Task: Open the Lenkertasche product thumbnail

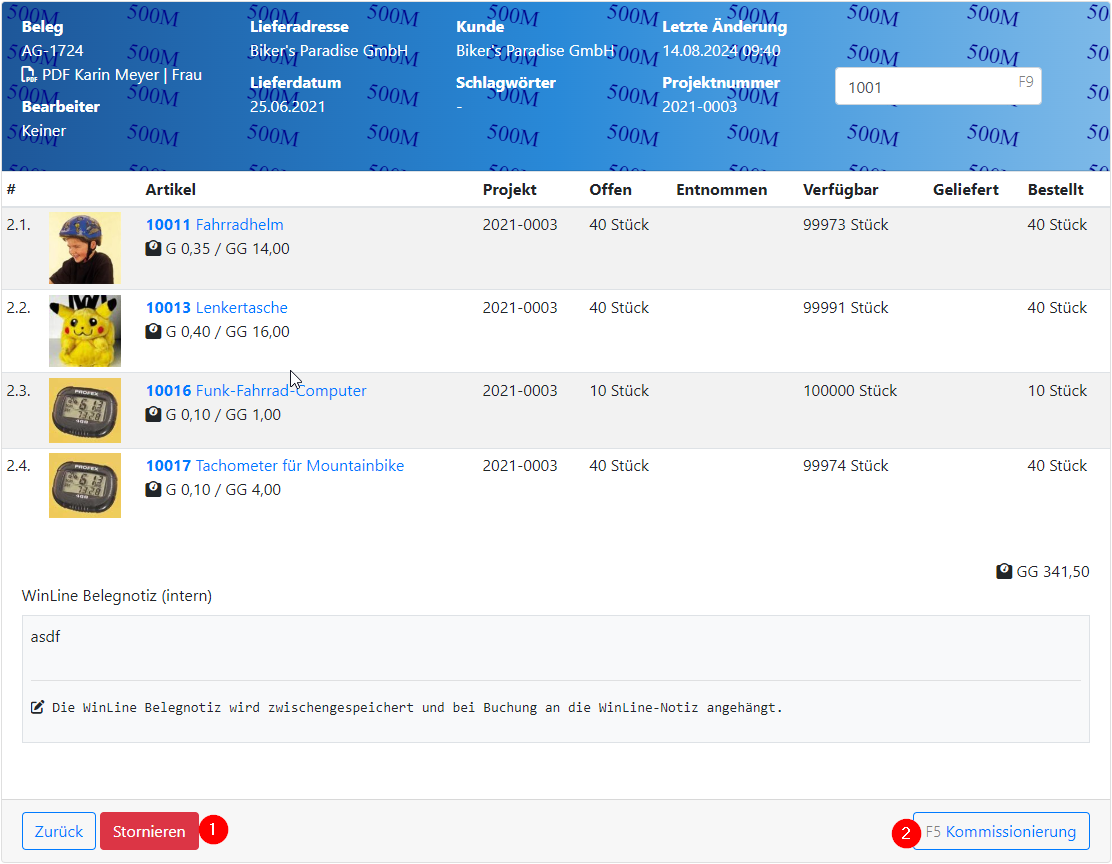Action: [x=85, y=331]
